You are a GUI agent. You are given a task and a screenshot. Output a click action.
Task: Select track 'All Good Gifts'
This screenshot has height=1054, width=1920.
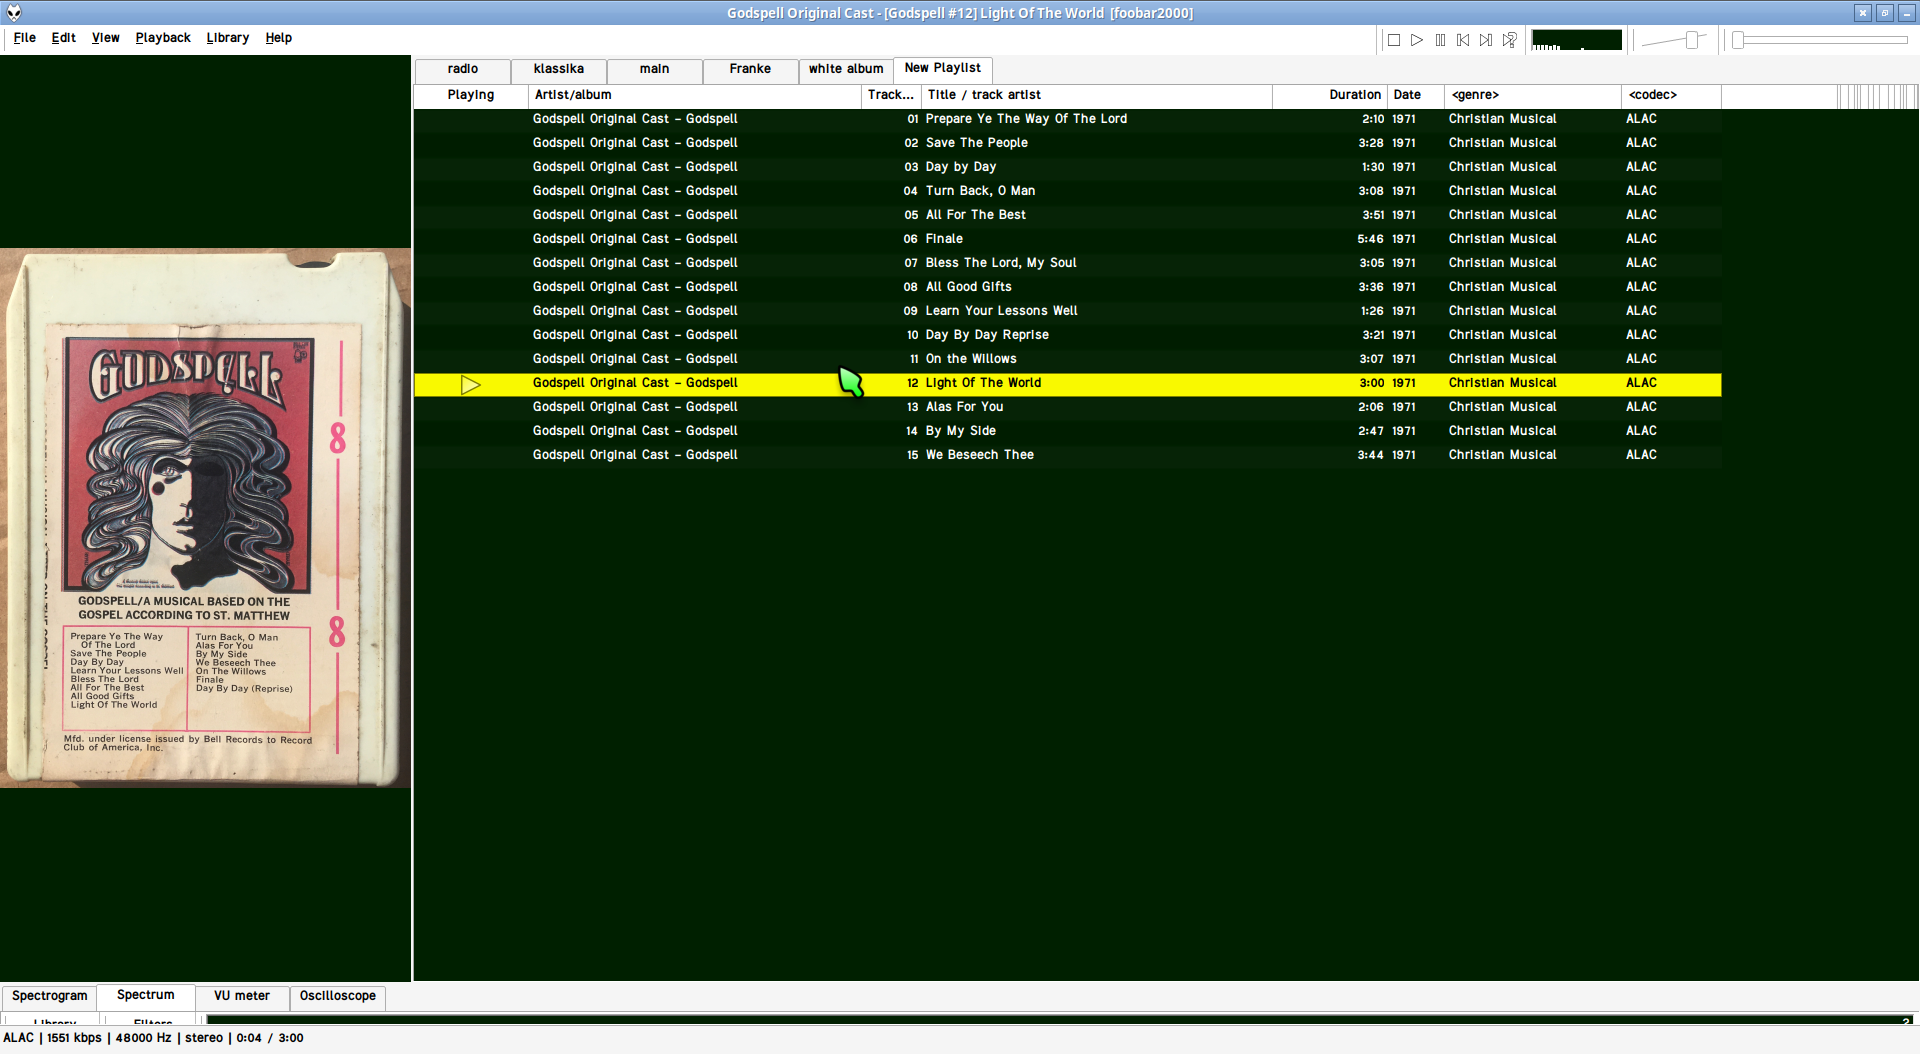pyautogui.click(x=1068, y=288)
